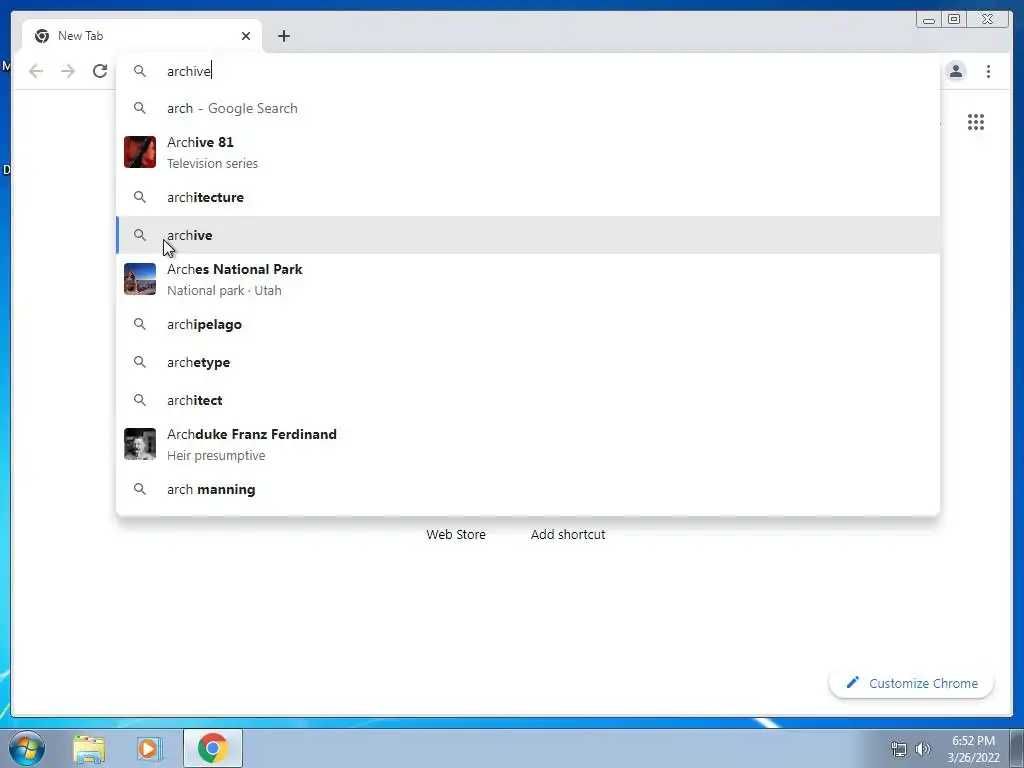Click search icon beside 'archetype'
The width and height of the screenshot is (1024, 768).
point(140,362)
